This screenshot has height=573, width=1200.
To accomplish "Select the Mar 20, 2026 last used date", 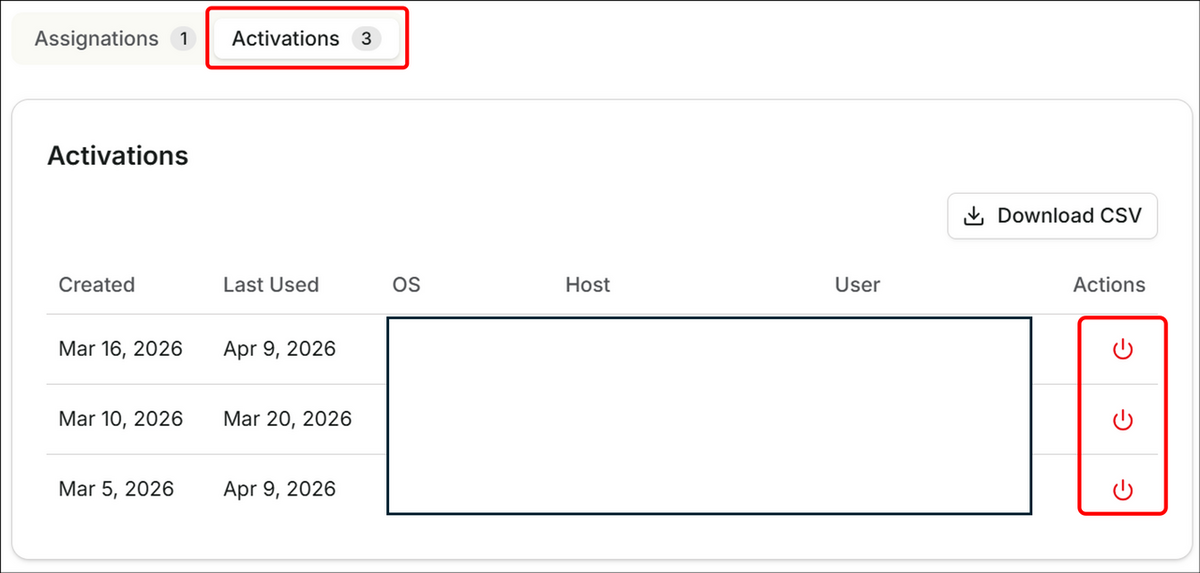I will point(287,419).
